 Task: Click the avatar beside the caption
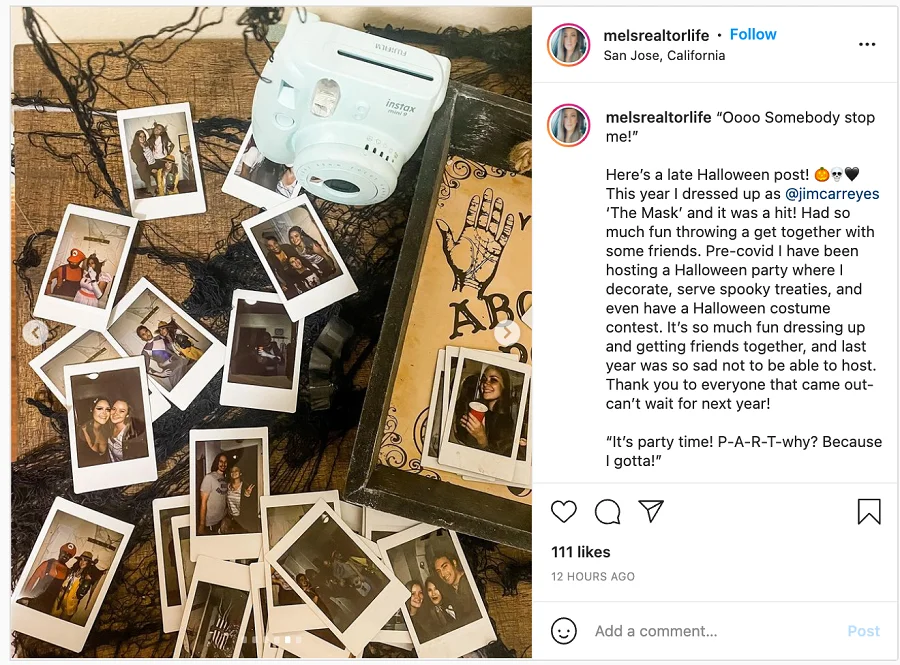point(568,125)
